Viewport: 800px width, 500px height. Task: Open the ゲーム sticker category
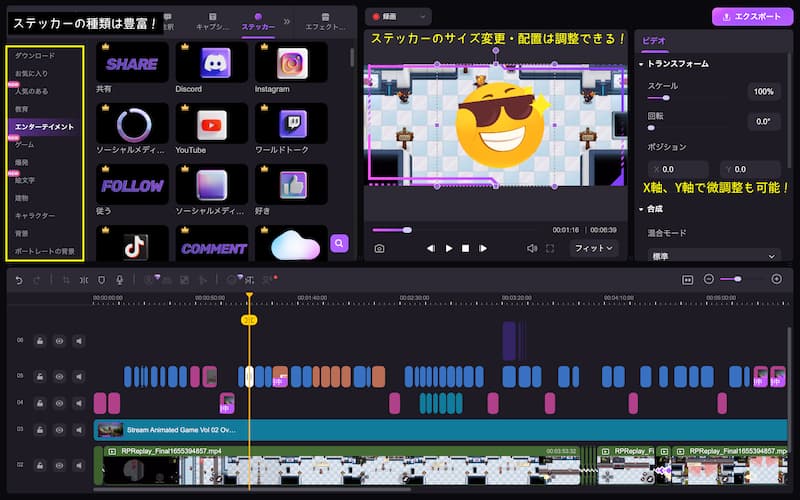[24, 145]
